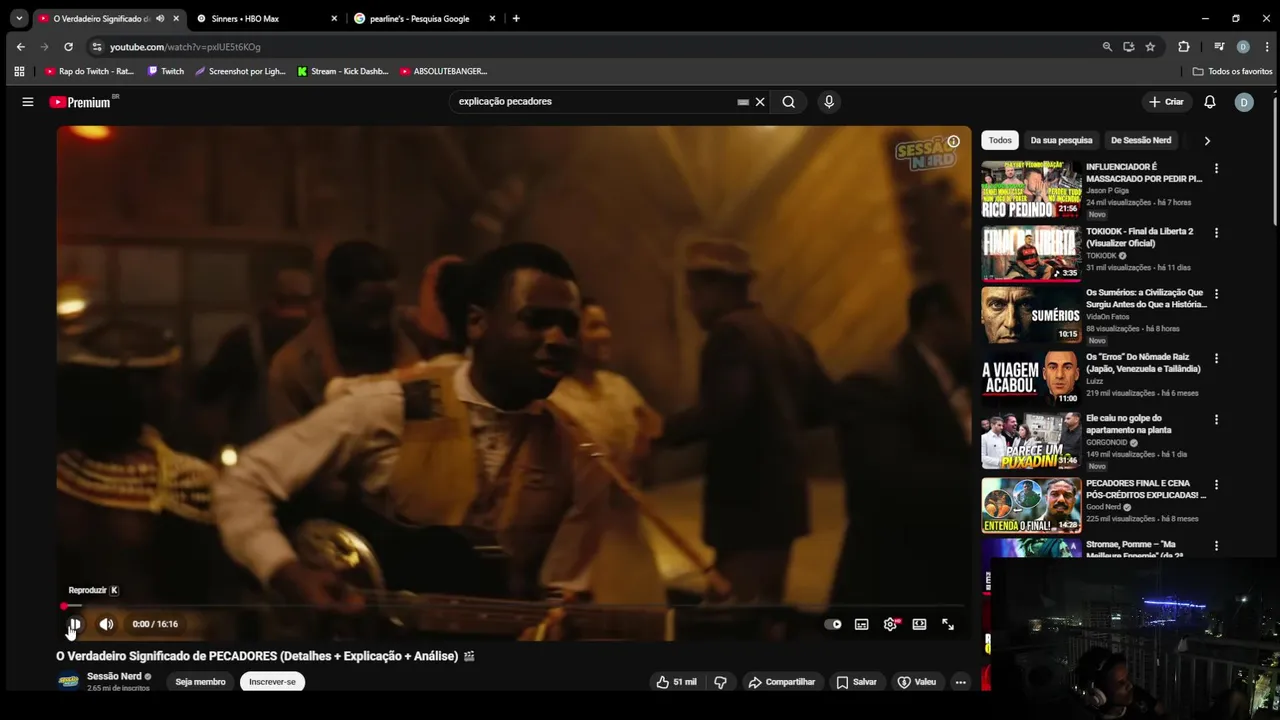
Task: Open the YouTube guide hamburger menu
Action: 28,102
